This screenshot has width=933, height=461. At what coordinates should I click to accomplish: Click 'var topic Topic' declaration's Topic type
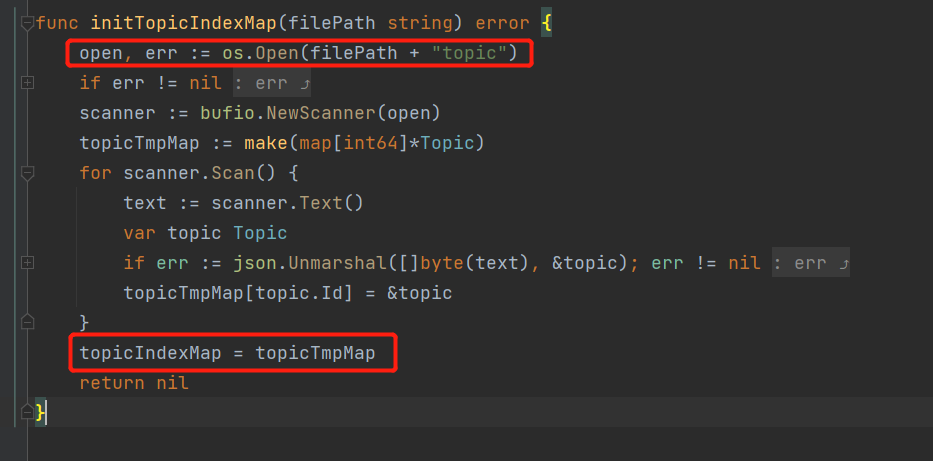coord(260,233)
